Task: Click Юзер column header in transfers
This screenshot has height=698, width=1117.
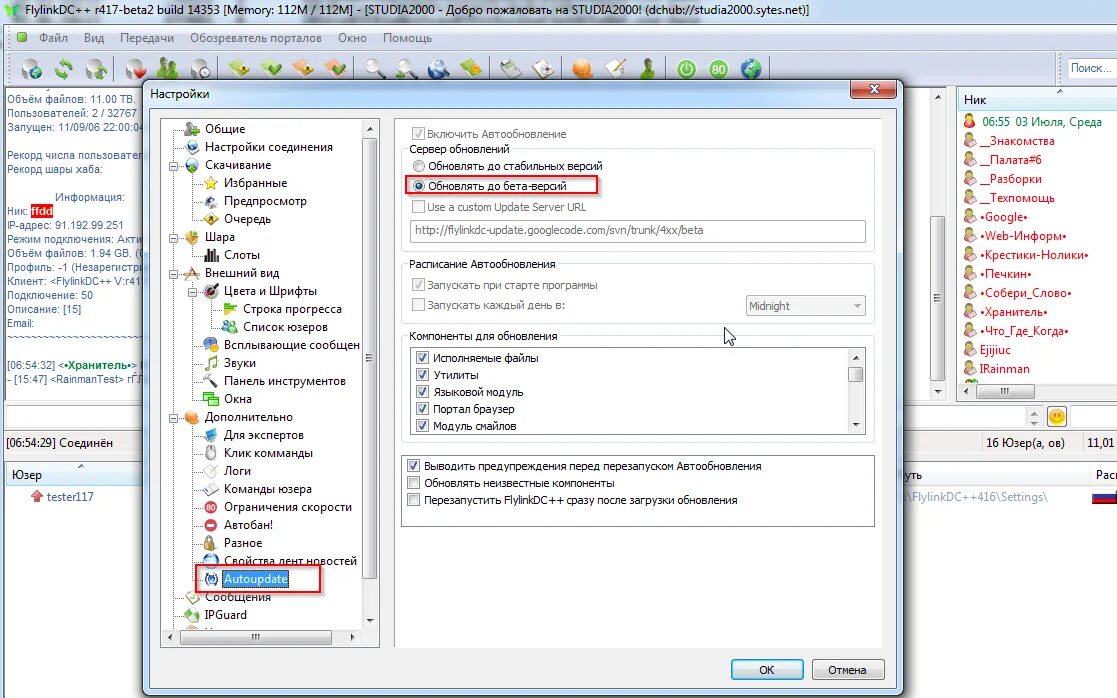Action: pos(75,474)
